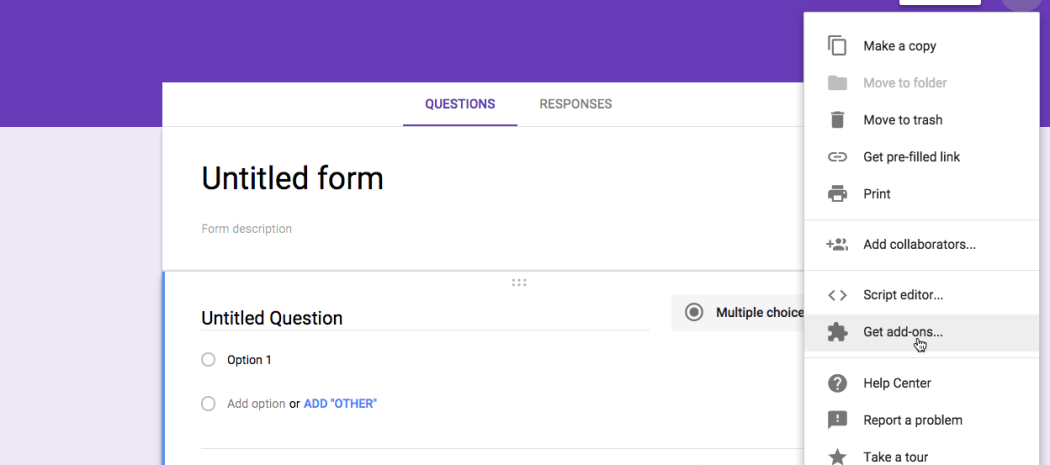The image size is (1050, 465).
Task: Click the Get add-ons puzzle piece icon
Action: tap(837, 332)
